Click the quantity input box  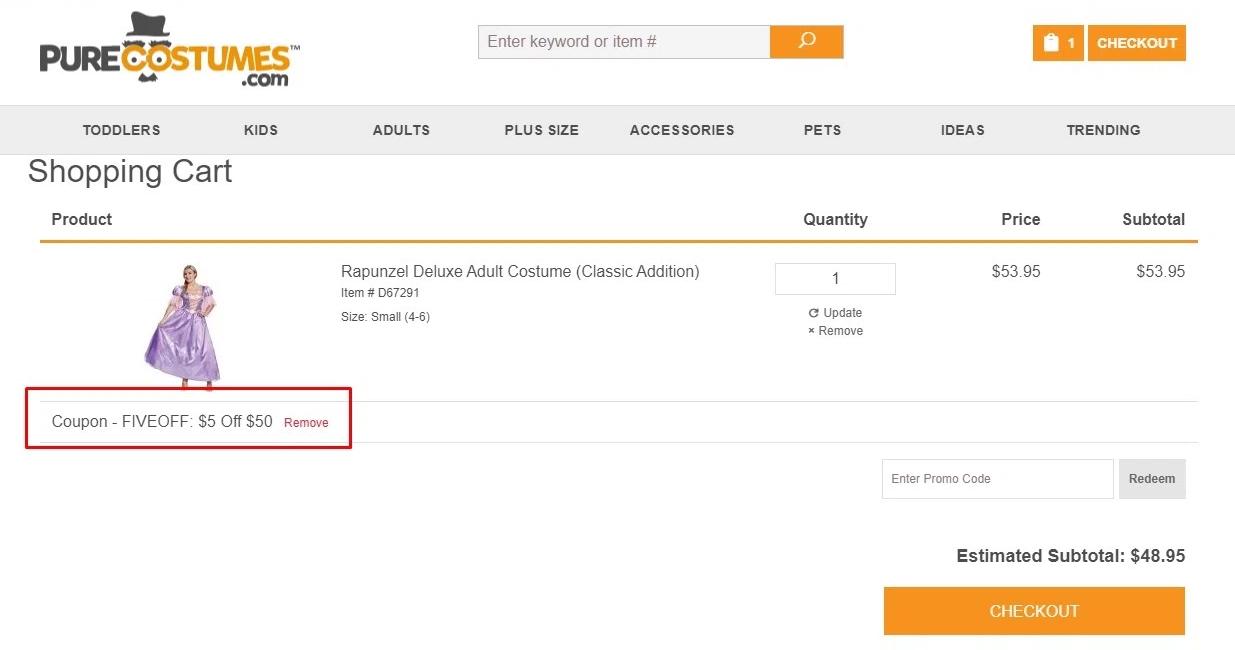tap(835, 279)
